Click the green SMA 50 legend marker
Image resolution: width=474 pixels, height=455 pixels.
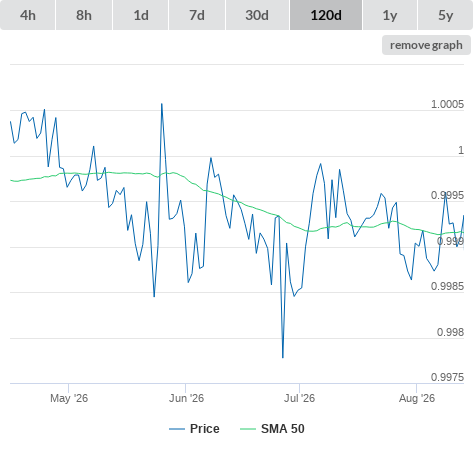point(248,429)
